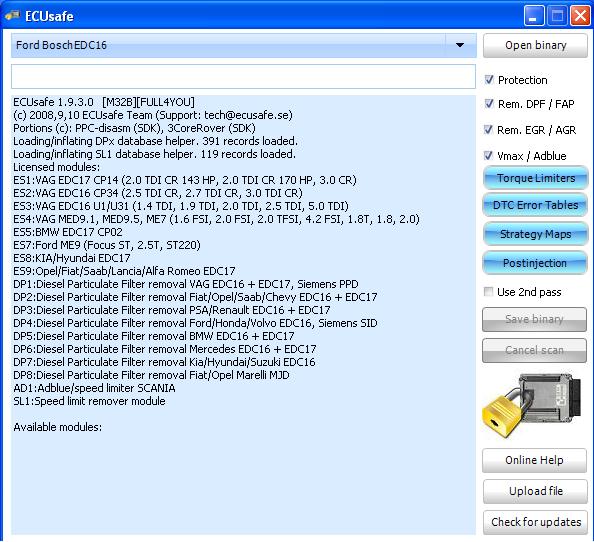This screenshot has width=594, height=542.
Task: Click DP8 Fiat/Opel Marelli MJD line
Action: 151,375
